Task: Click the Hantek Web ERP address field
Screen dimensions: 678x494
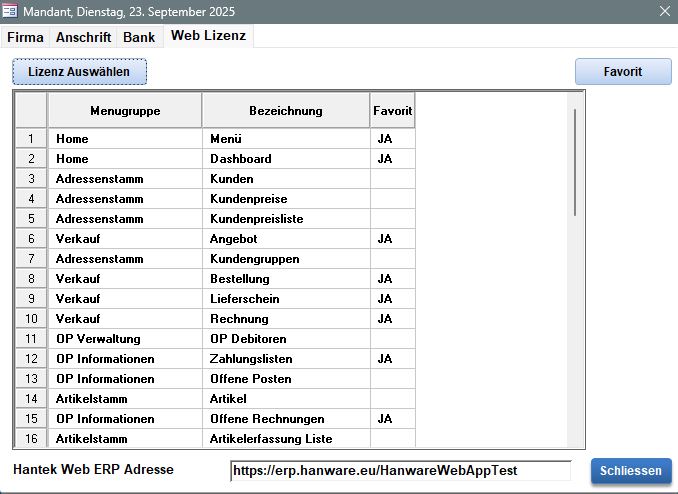Action: pyautogui.click(x=400, y=471)
